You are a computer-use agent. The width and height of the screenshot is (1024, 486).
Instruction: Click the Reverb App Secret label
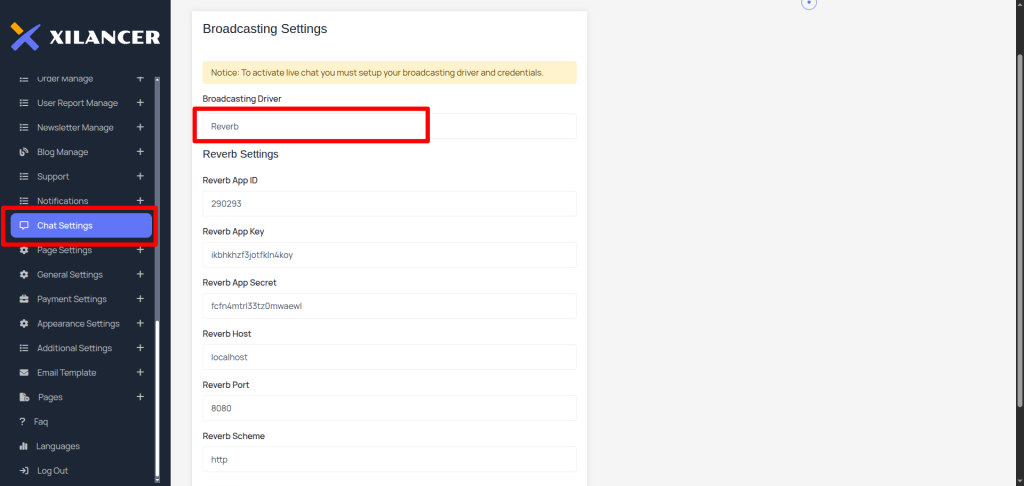[240, 282]
